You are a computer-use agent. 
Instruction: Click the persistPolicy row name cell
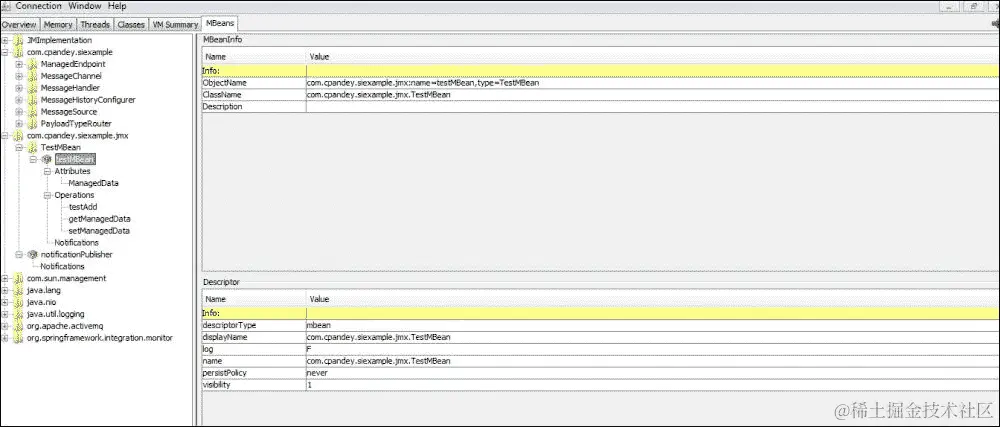[254, 373]
